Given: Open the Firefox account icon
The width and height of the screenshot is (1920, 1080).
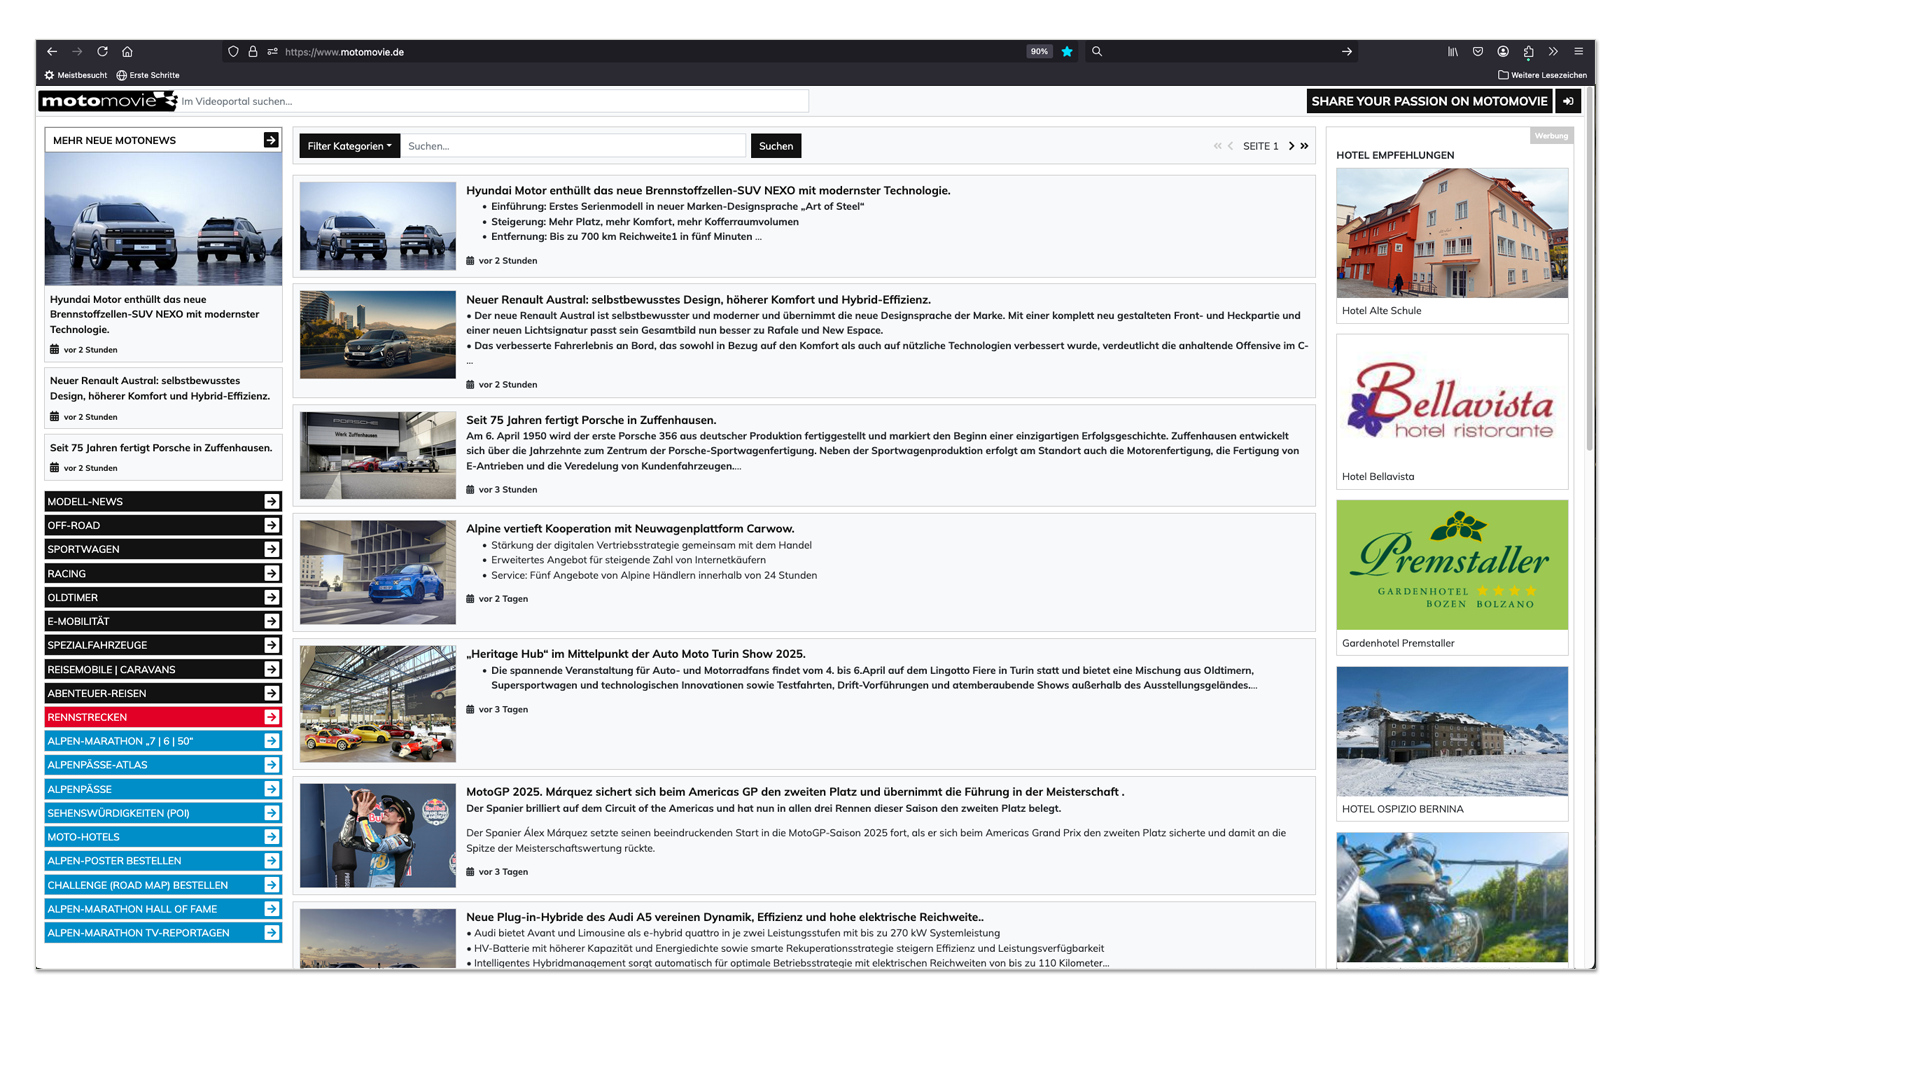Looking at the screenshot, I should click(1503, 52).
